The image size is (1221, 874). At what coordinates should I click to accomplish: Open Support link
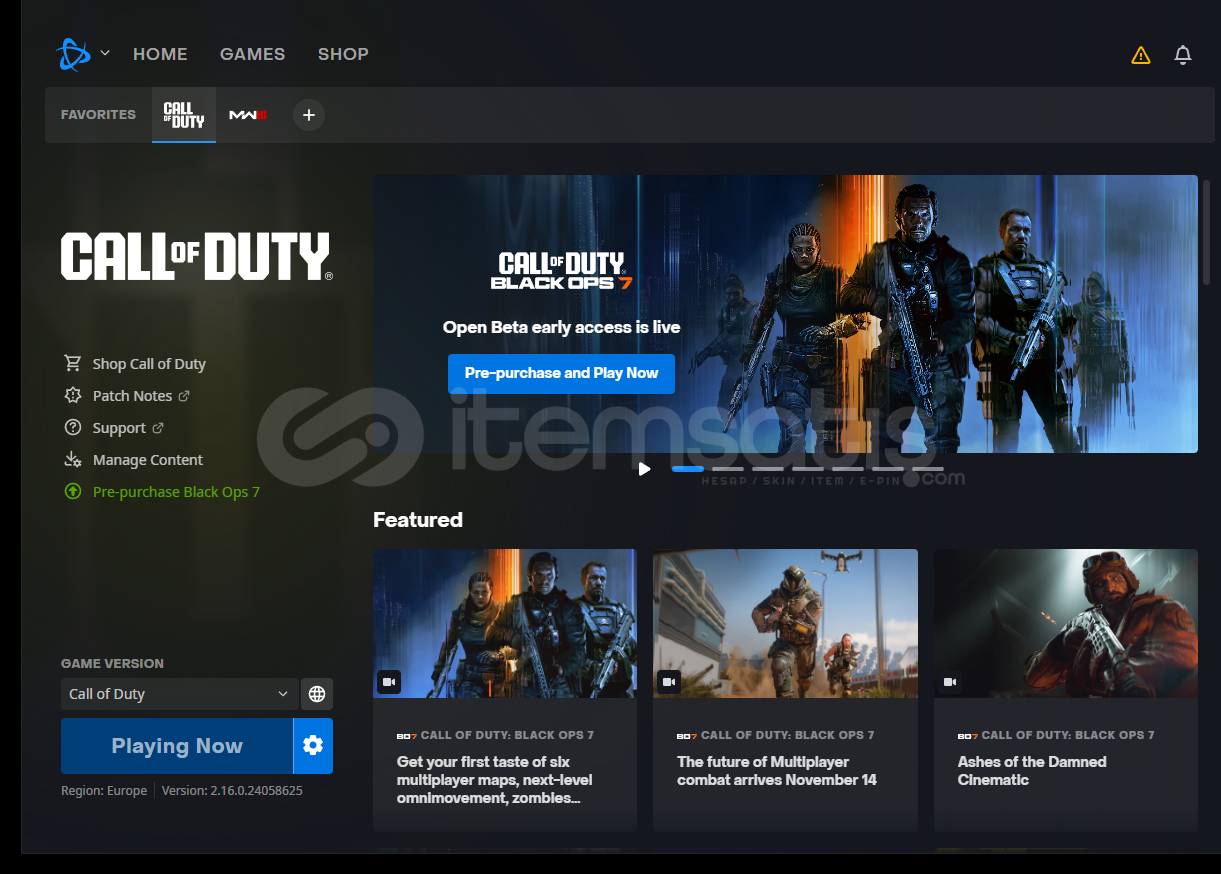click(x=119, y=428)
